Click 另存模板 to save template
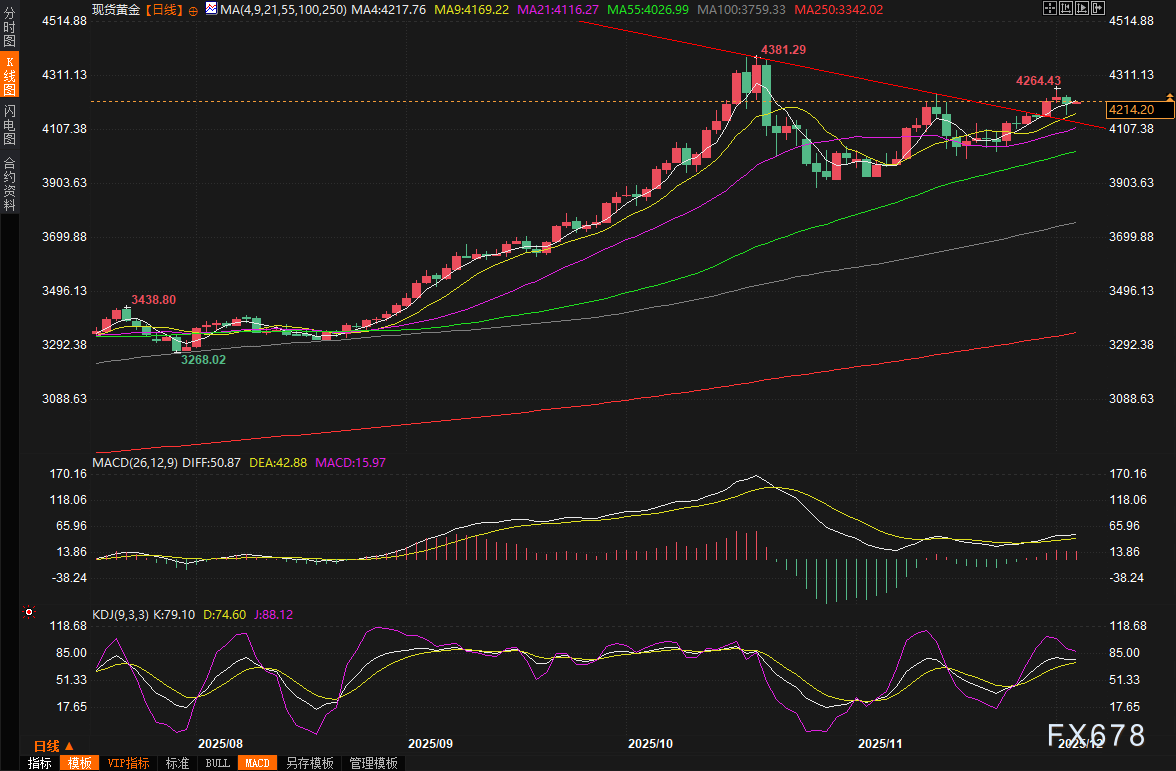This screenshot has width=1176, height=771. click(309, 763)
